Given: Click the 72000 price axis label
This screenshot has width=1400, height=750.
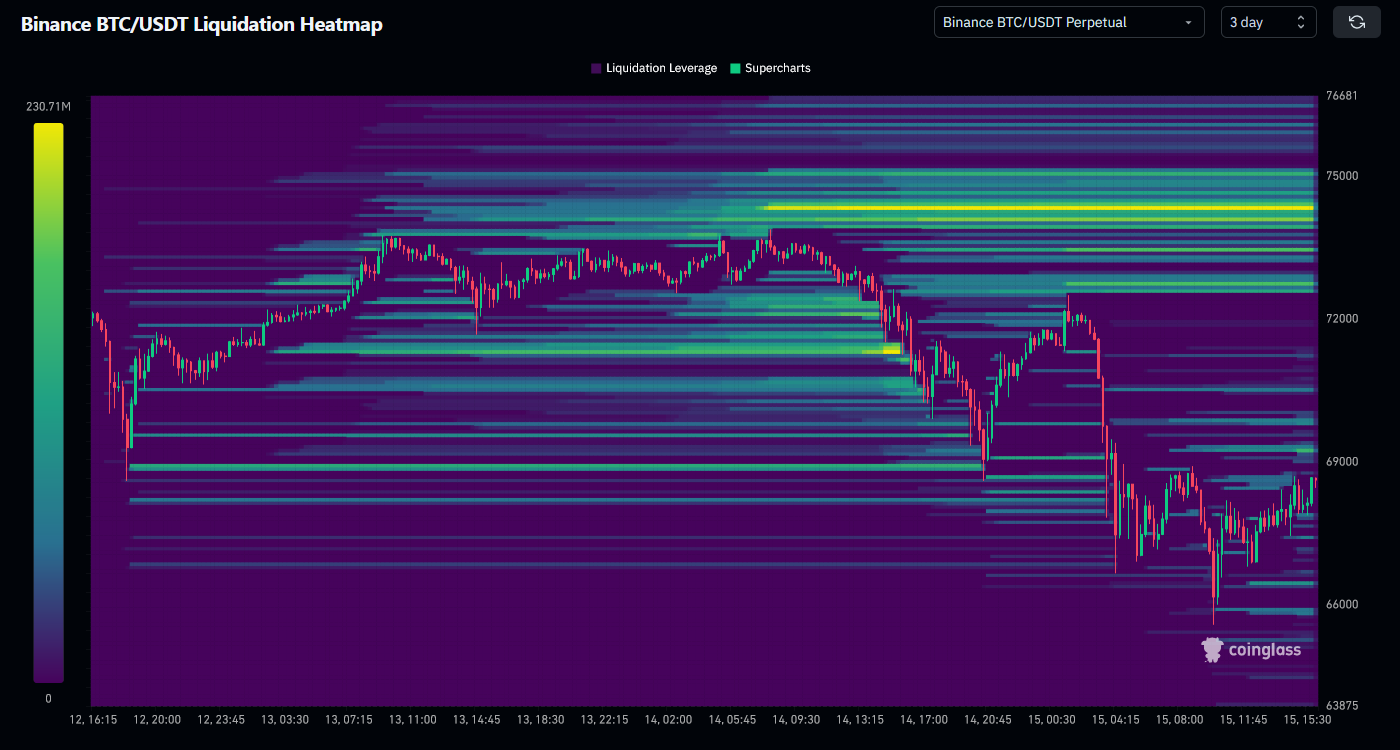Looking at the screenshot, I should 1341,319.
